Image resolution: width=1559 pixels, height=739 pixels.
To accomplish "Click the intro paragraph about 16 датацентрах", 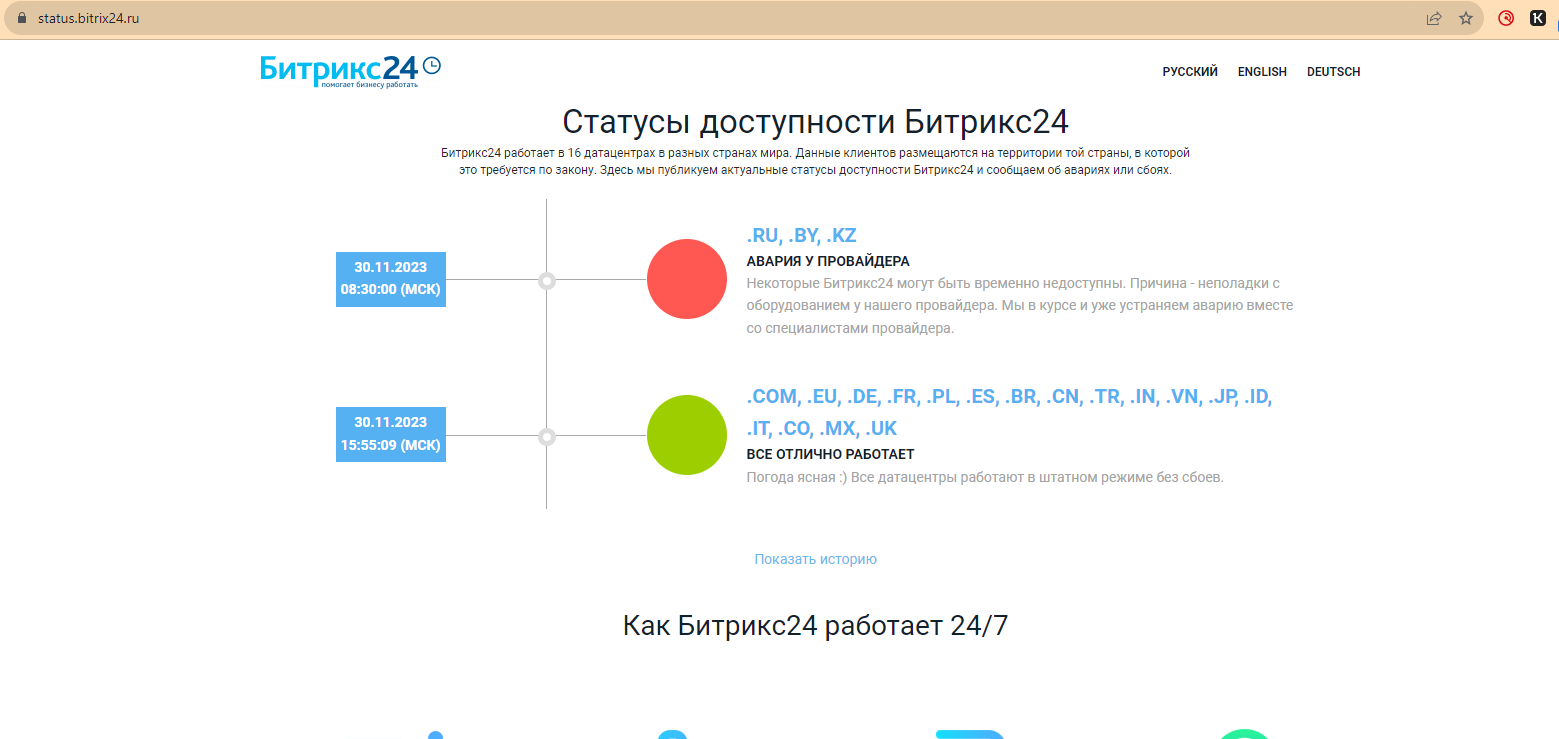I will click(x=815, y=161).
